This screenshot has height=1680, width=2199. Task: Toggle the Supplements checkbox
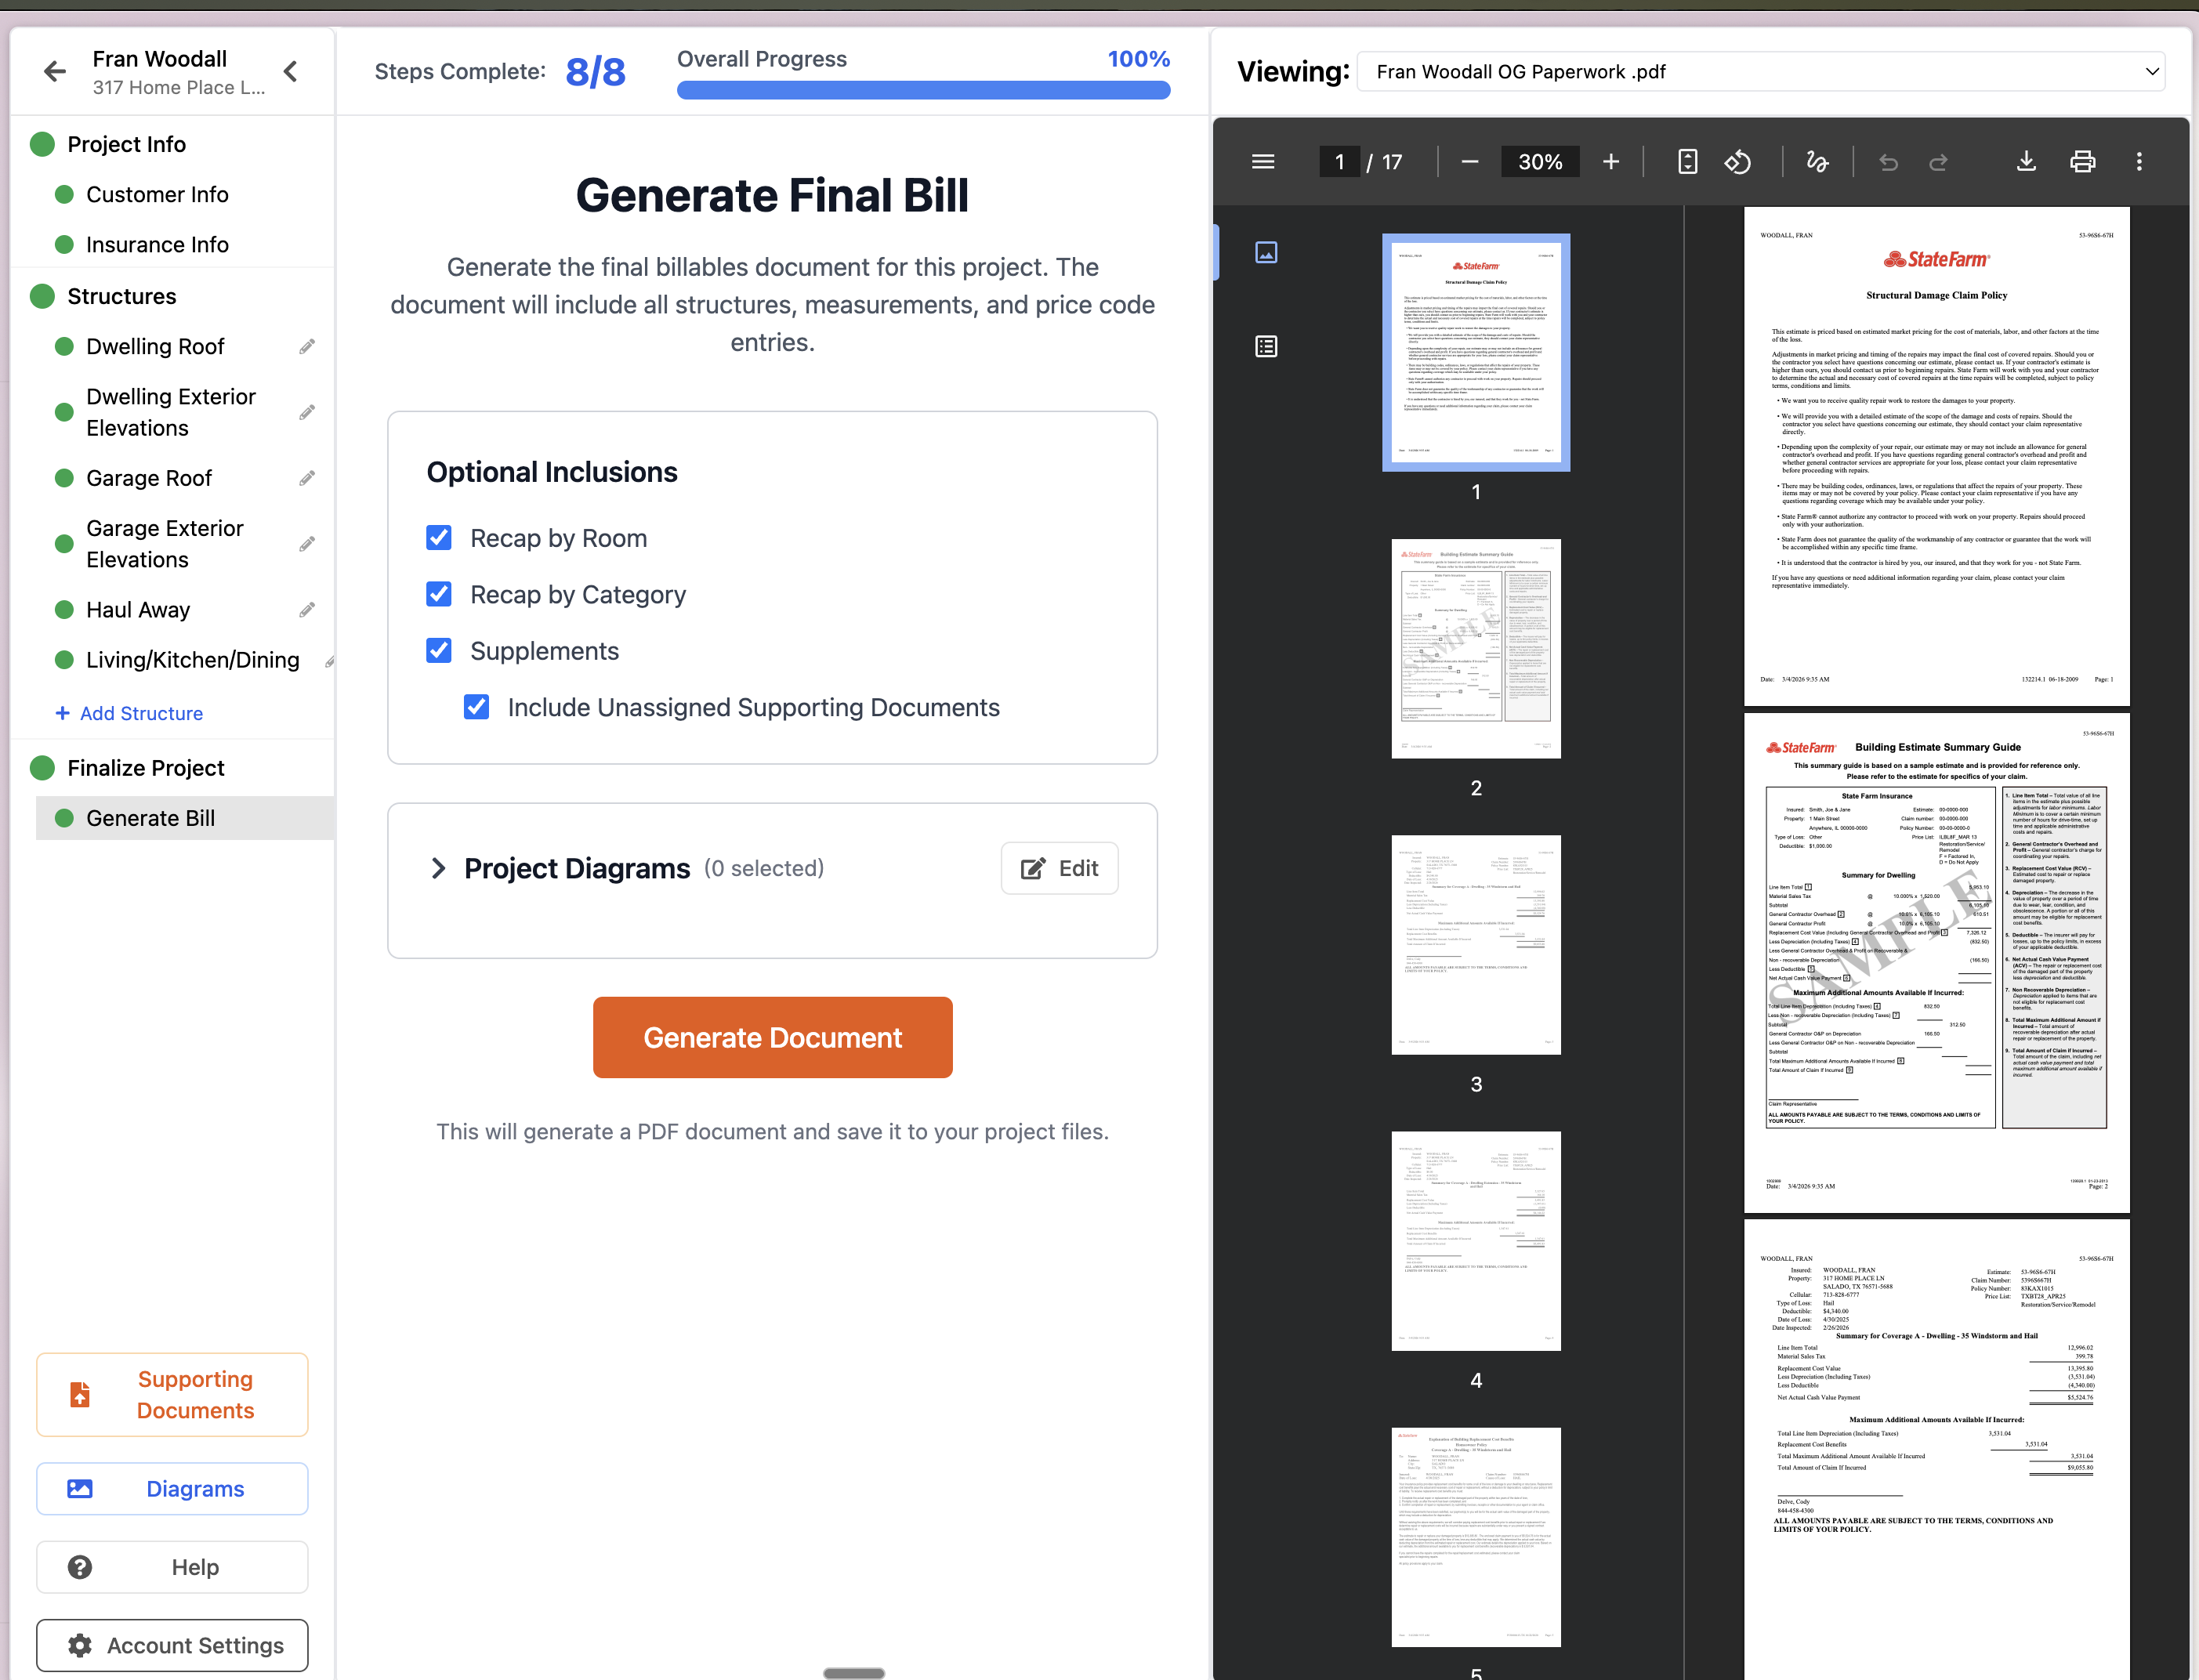(439, 651)
